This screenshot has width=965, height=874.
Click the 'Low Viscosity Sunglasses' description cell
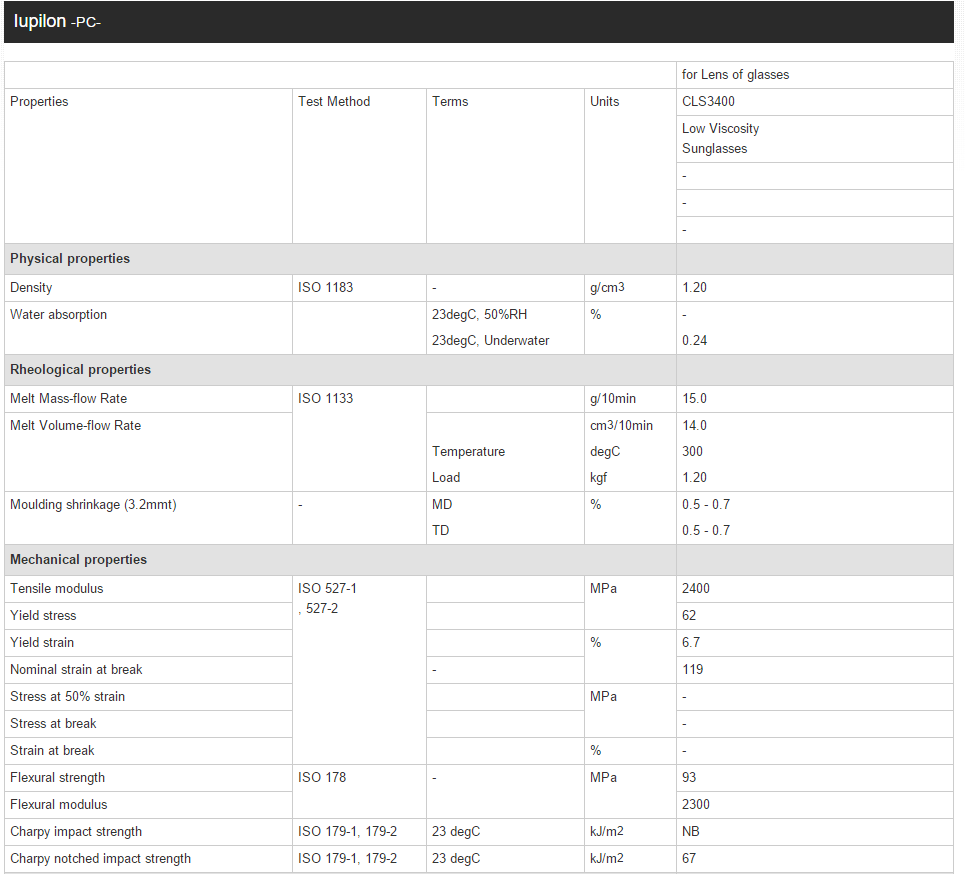[x=815, y=139]
